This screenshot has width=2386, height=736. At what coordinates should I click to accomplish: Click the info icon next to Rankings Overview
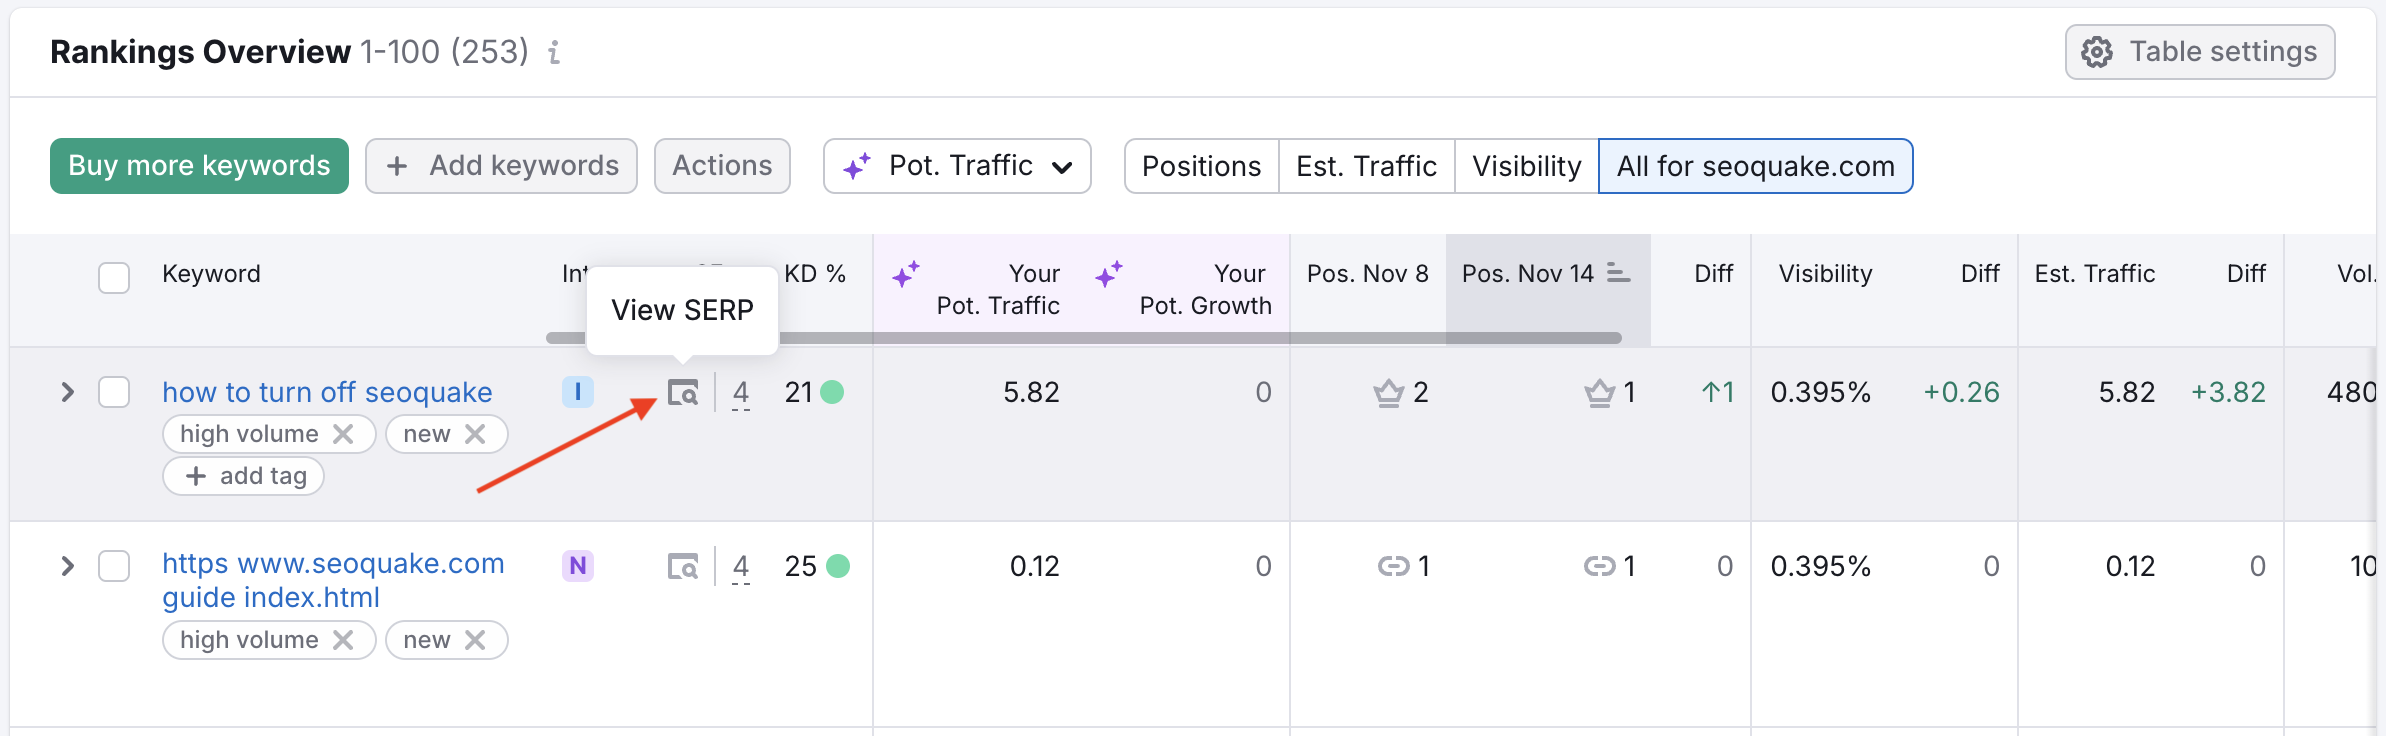coord(554,52)
